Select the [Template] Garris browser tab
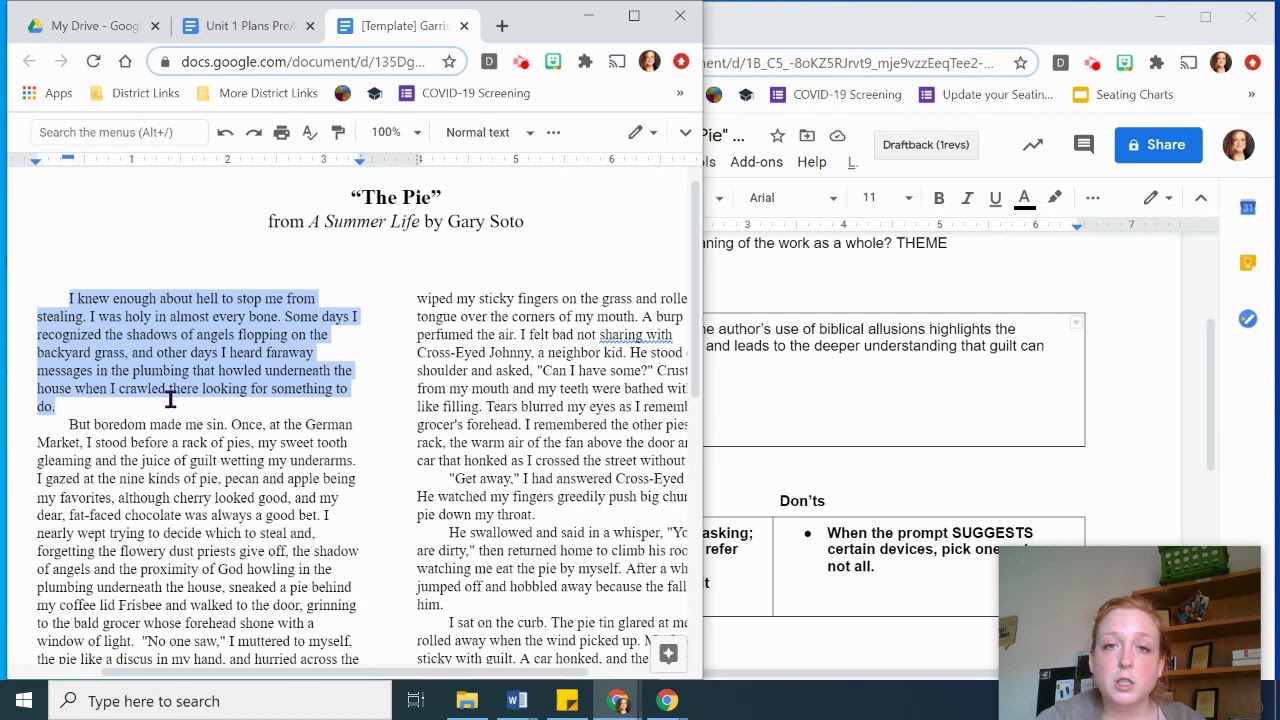1280x720 pixels. [x=403, y=26]
